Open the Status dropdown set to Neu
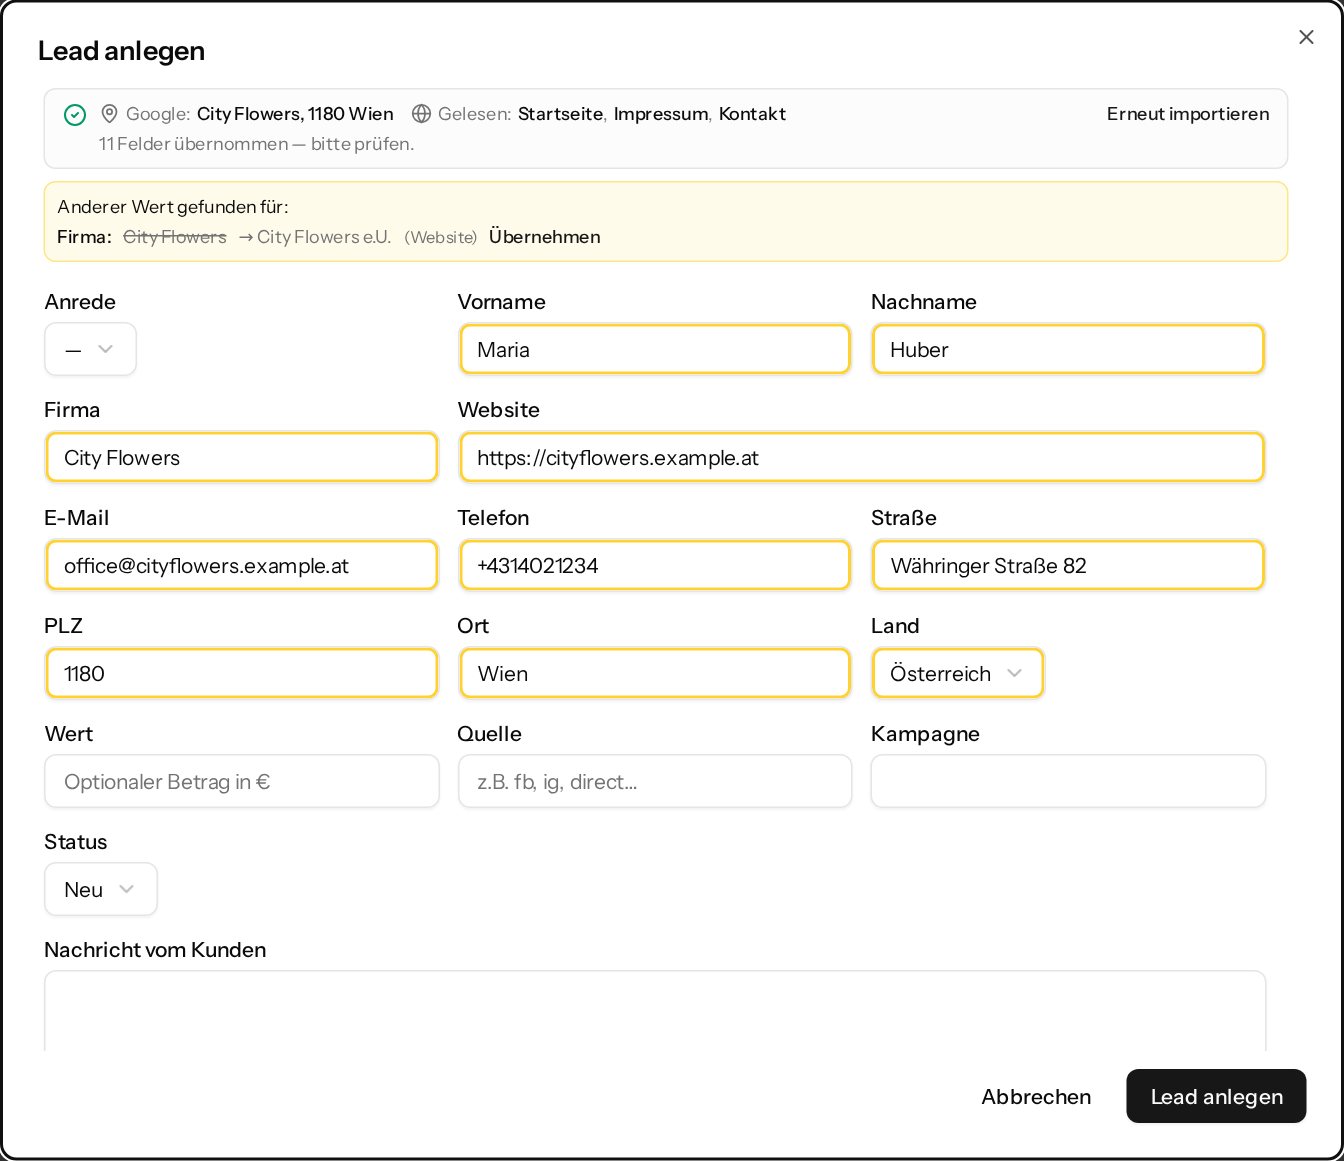Viewport: 1344px width, 1161px height. coord(101,889)
